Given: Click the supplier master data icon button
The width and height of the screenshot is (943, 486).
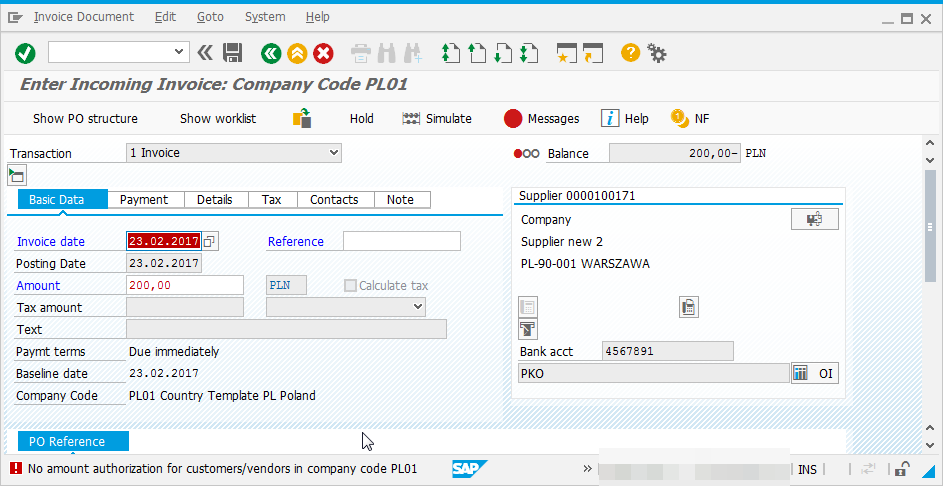Looking at the screenshot, I should click(814, 220).
